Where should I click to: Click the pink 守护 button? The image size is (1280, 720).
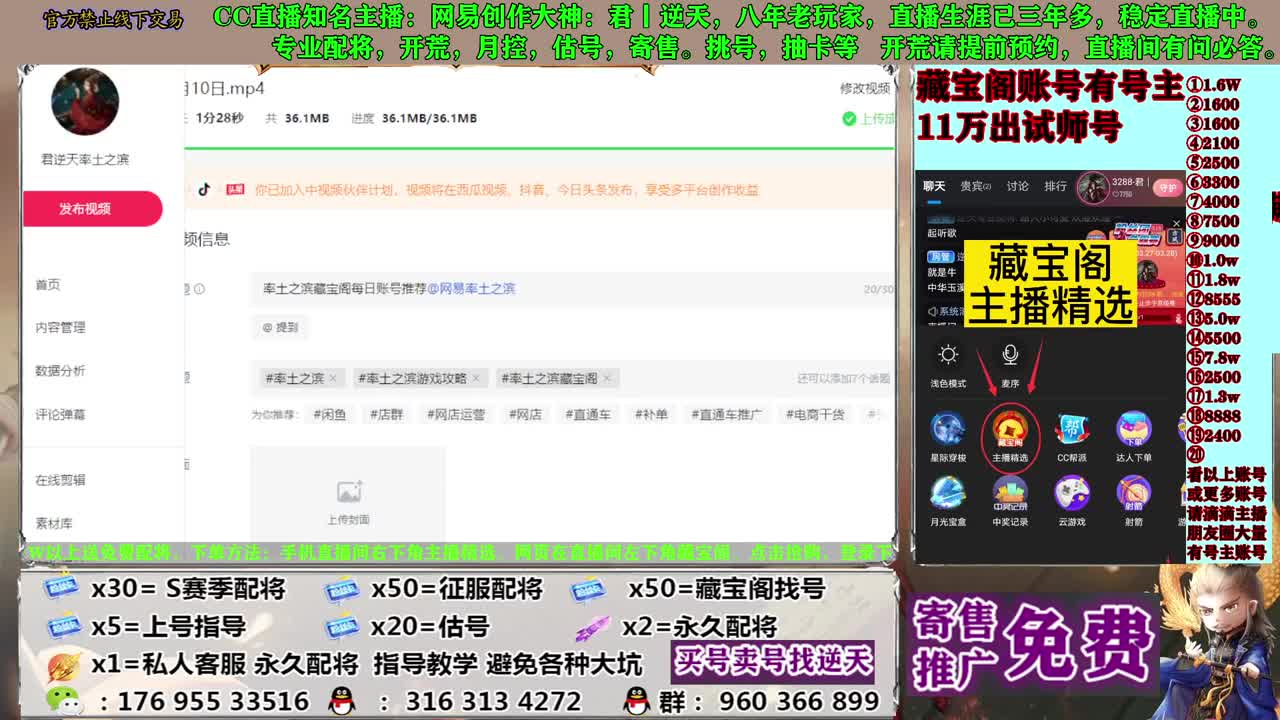pos(1167,187)
